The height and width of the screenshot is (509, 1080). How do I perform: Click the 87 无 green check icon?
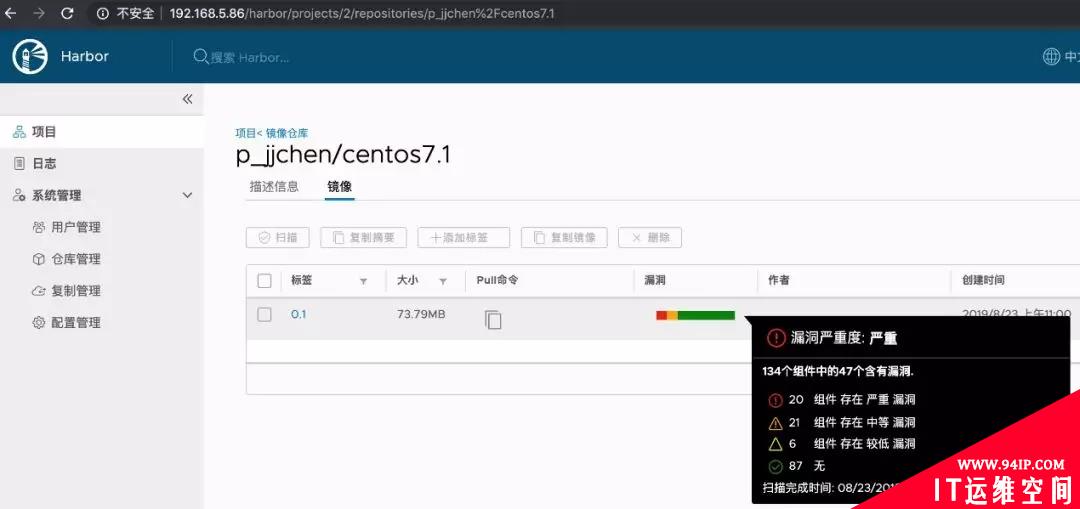click(776, 466)
